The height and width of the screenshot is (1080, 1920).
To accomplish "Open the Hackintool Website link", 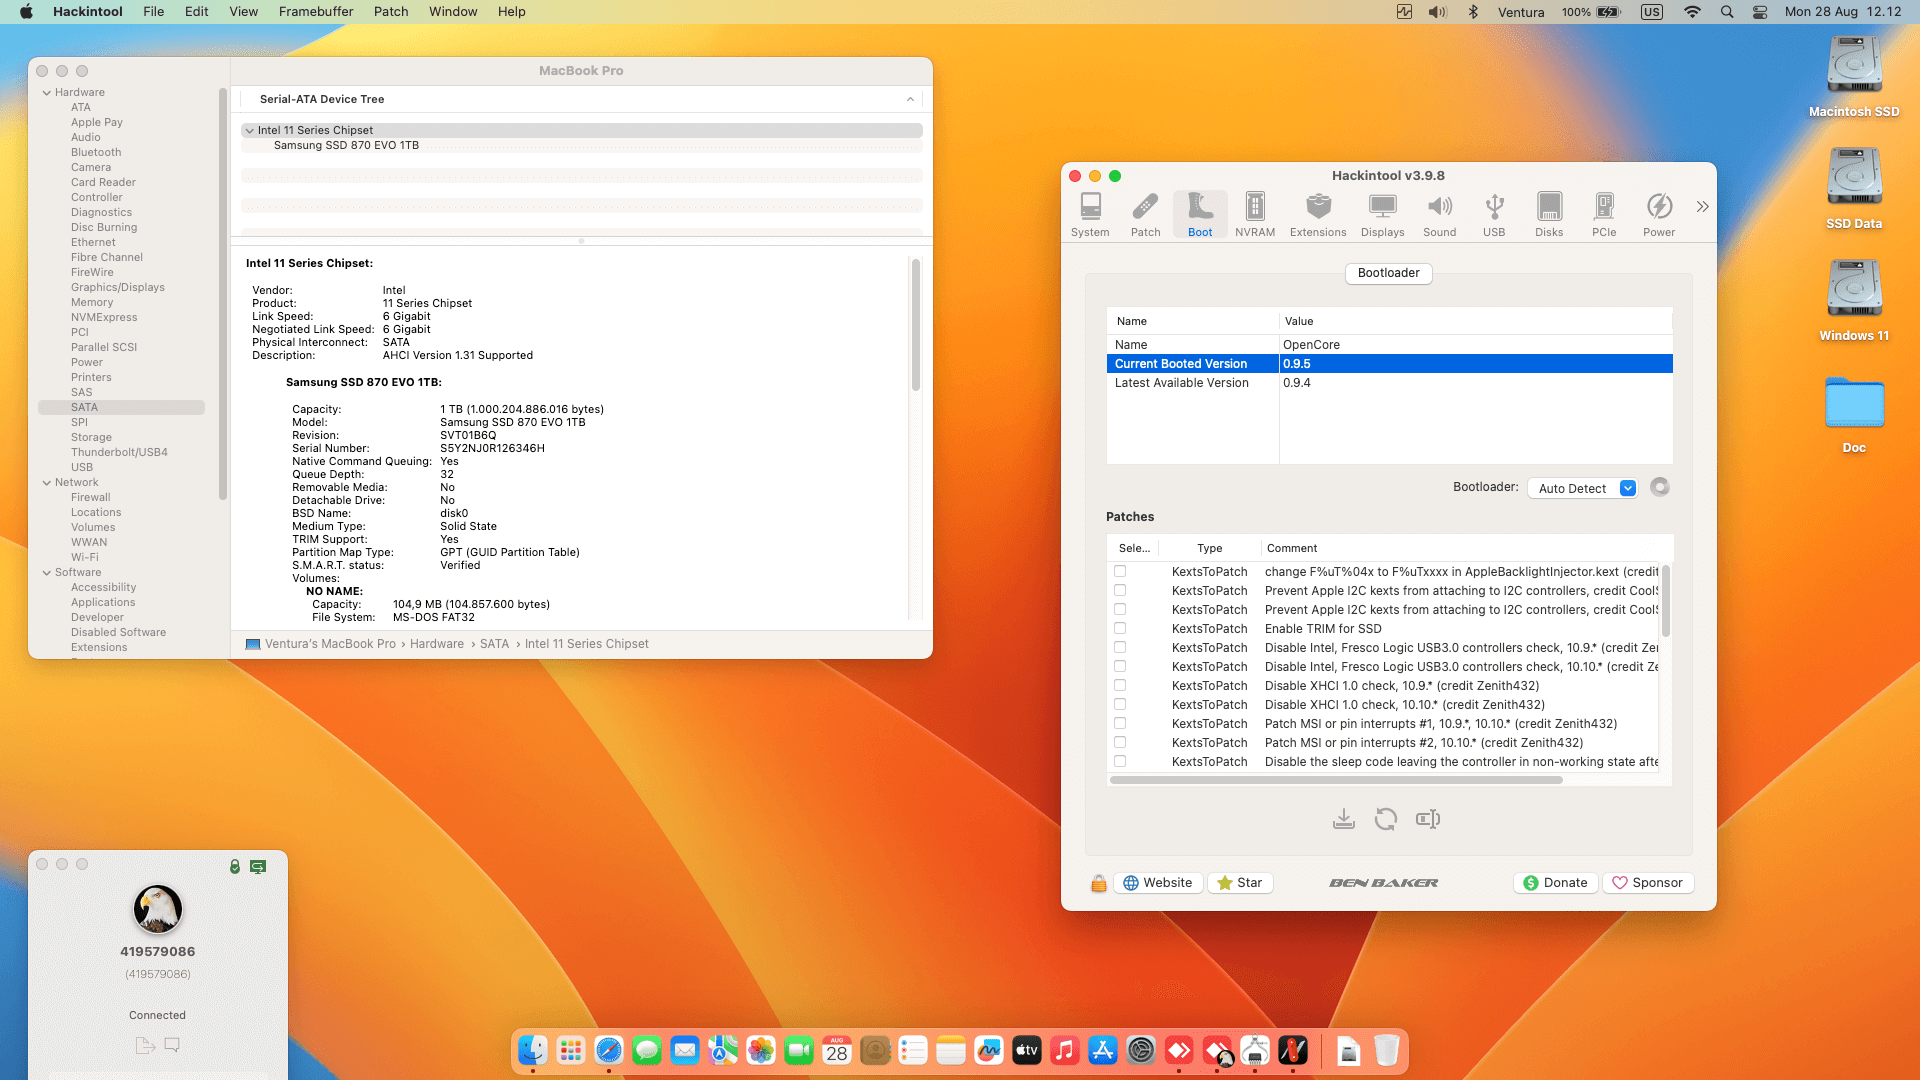I will click(x=1158, y=882).
